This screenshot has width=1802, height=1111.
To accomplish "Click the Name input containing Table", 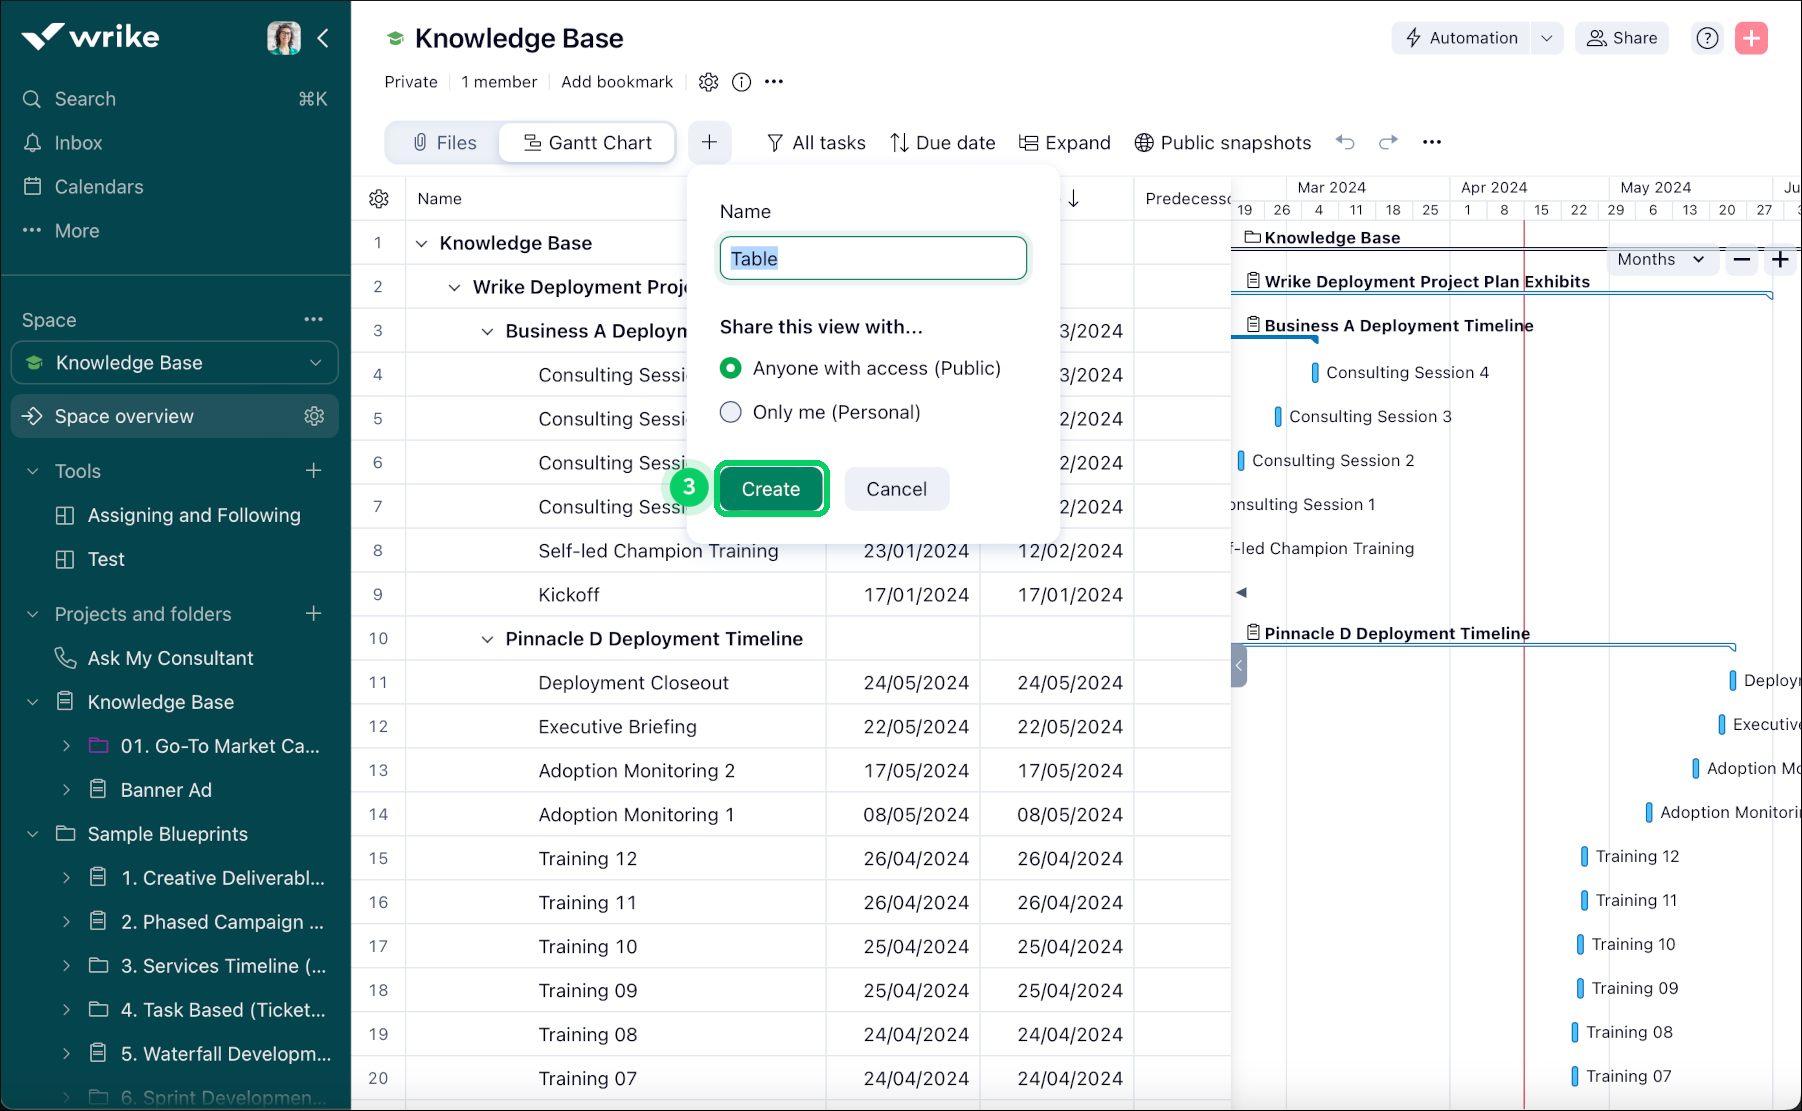I will pos(872,258).
